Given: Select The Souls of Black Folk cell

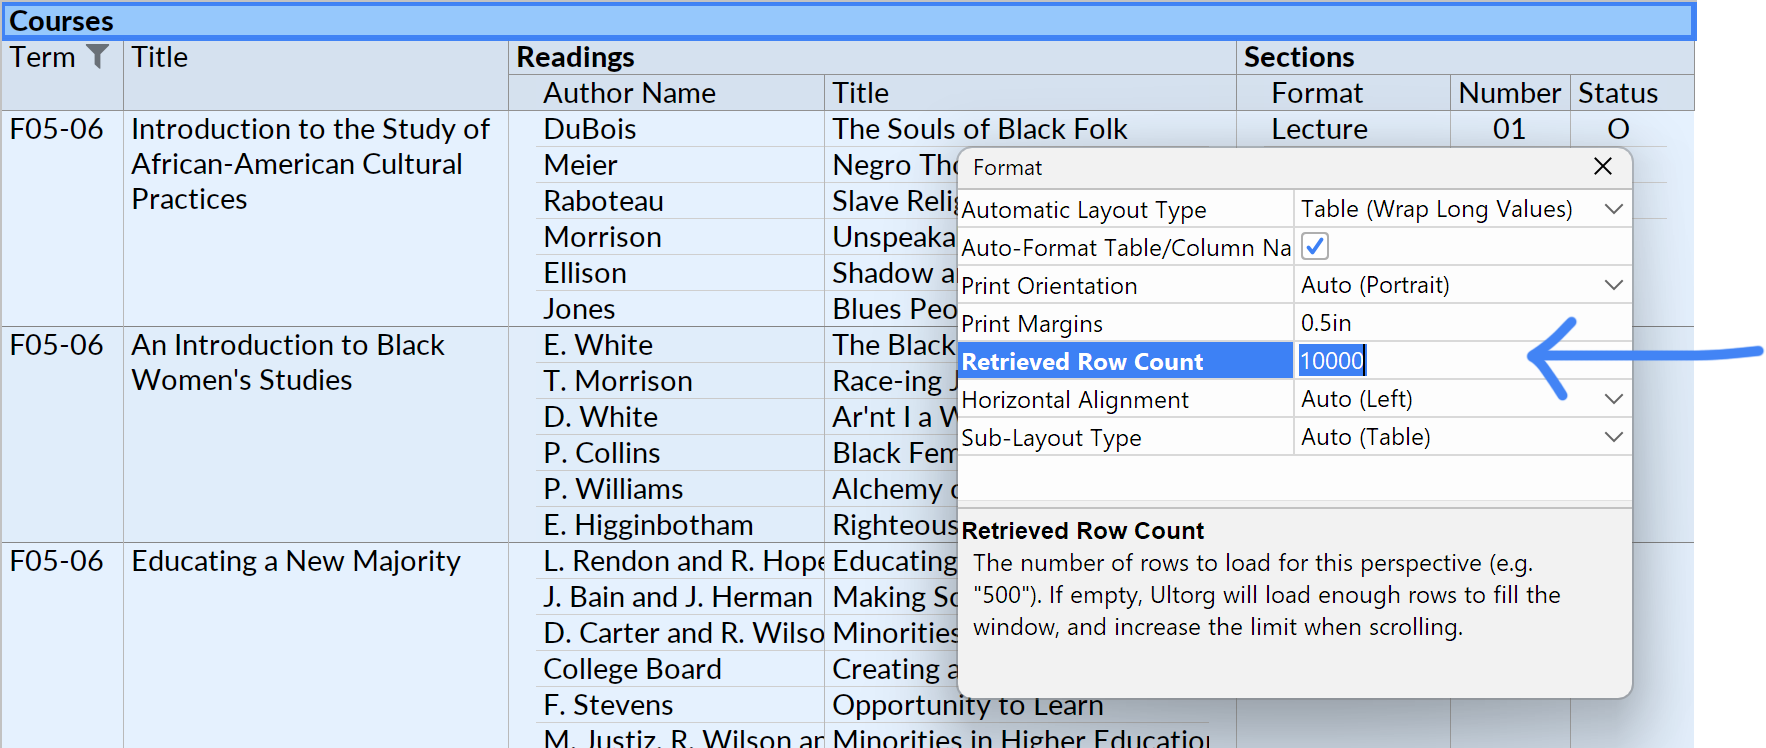Looking at the screenshot, I should click(1030, 129).
